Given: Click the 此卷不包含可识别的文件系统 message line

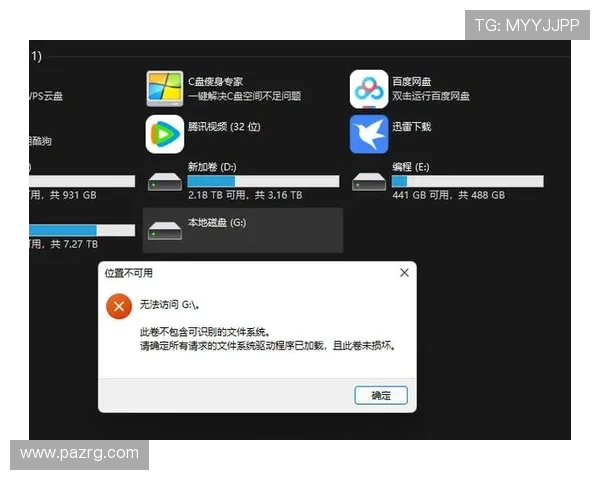Looking at the screenshot, I should click(x=205, y=332).
